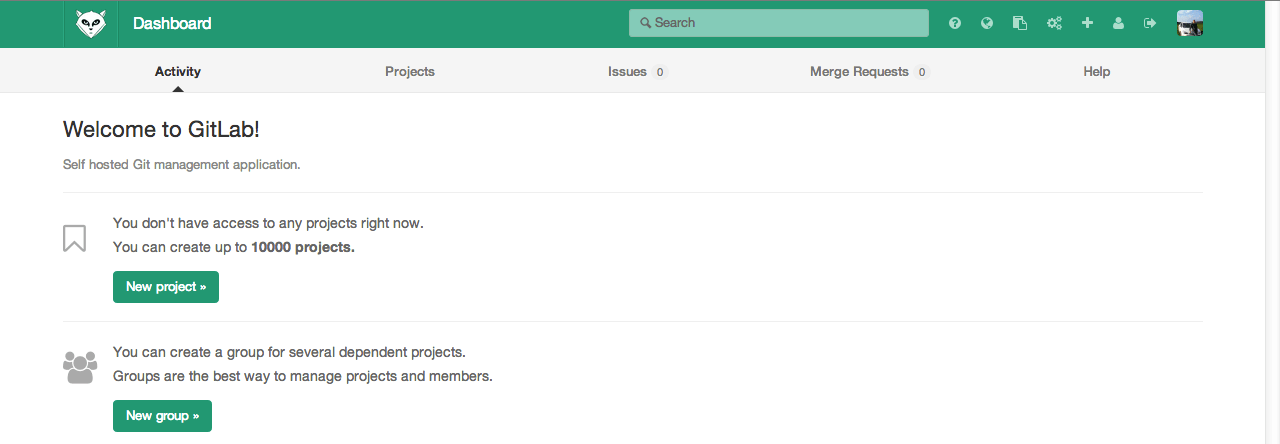Image resolution: width=1280 pixels, height=444 pixels.
Task: Click the Merge Requests count badge
Action: pyautogui.click(x=921, y=72)
